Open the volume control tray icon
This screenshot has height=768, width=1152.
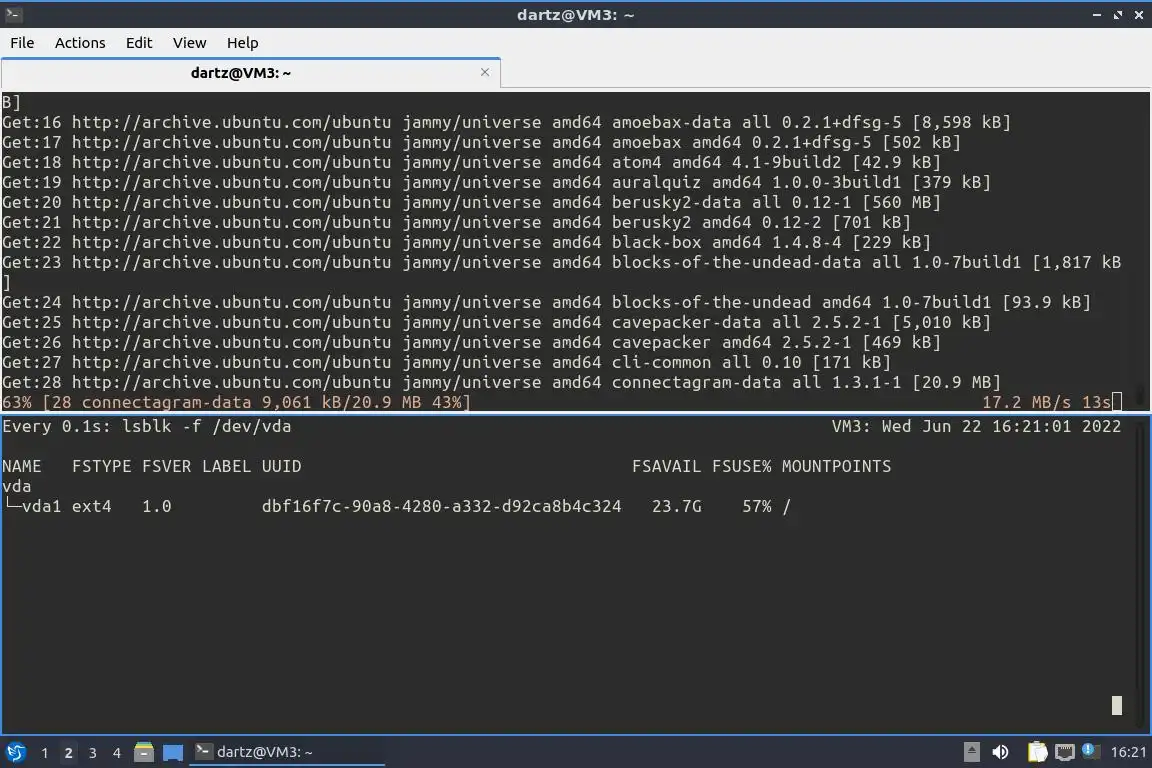pyautogui.click(x=1001, y=752)
